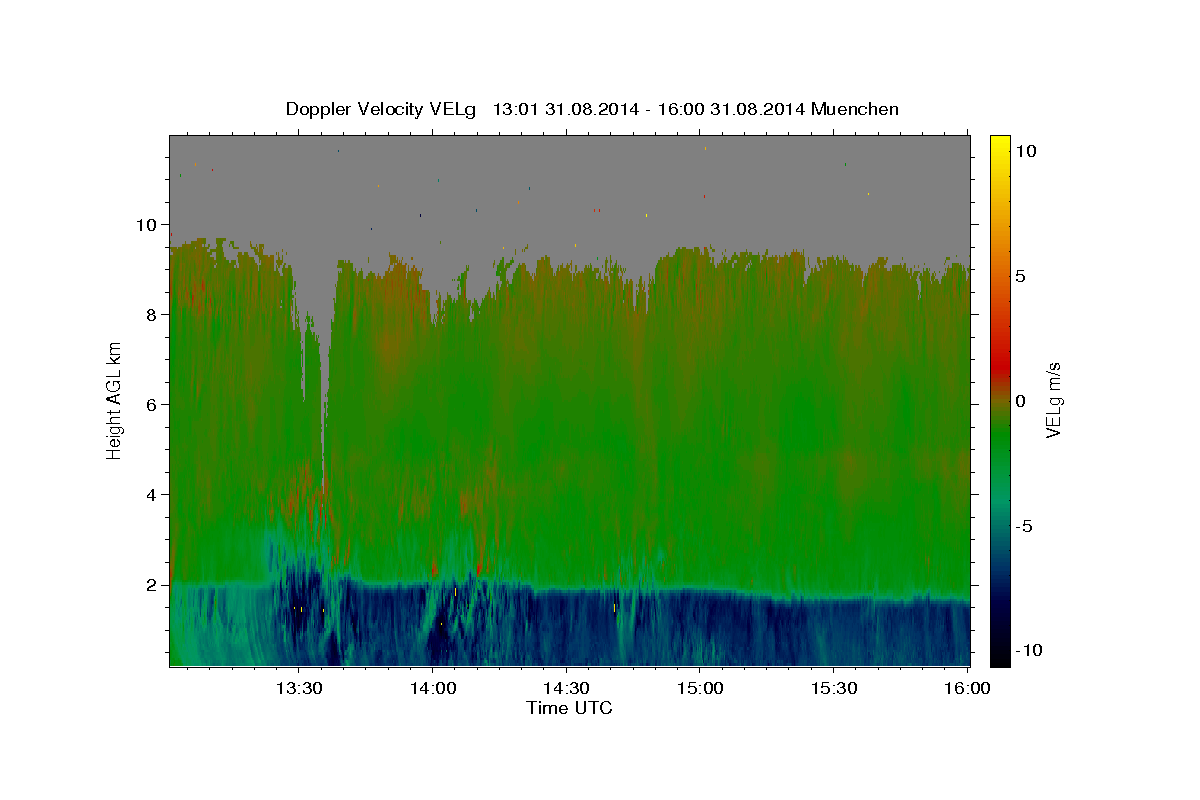Click the 16:00 time tick label
Screen dimensions: 1200x800
click(x=966, y=688)
